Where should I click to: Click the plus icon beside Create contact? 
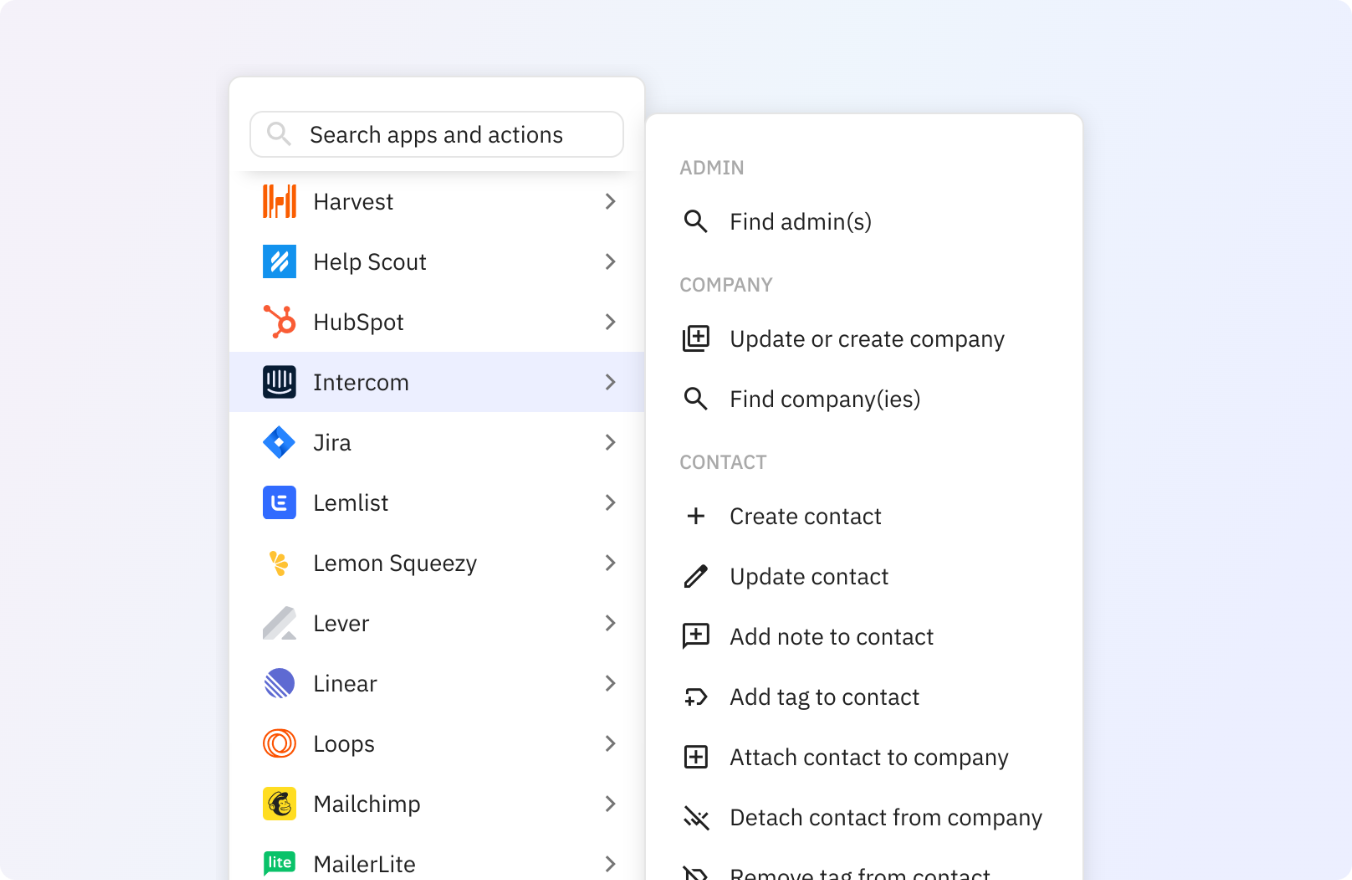(x=695, y=516)
